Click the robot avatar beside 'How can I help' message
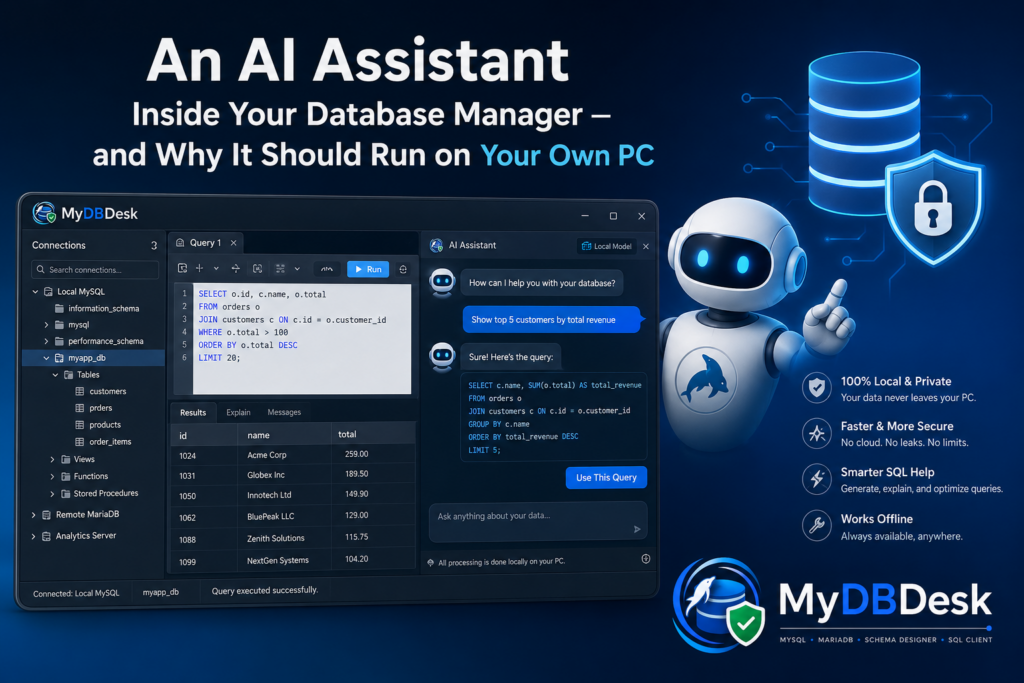Screen dimensions: 1024x683 point(442,282)
